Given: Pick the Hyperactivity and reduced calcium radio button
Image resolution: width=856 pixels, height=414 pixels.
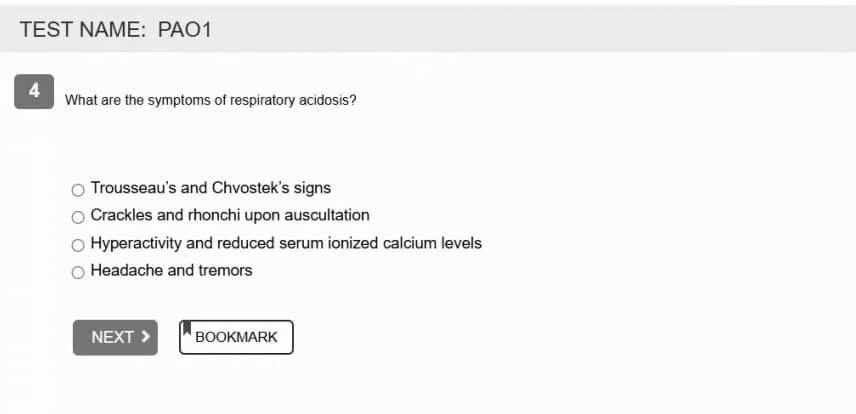Looking at the screenshot, I should (x=78, y=244).
